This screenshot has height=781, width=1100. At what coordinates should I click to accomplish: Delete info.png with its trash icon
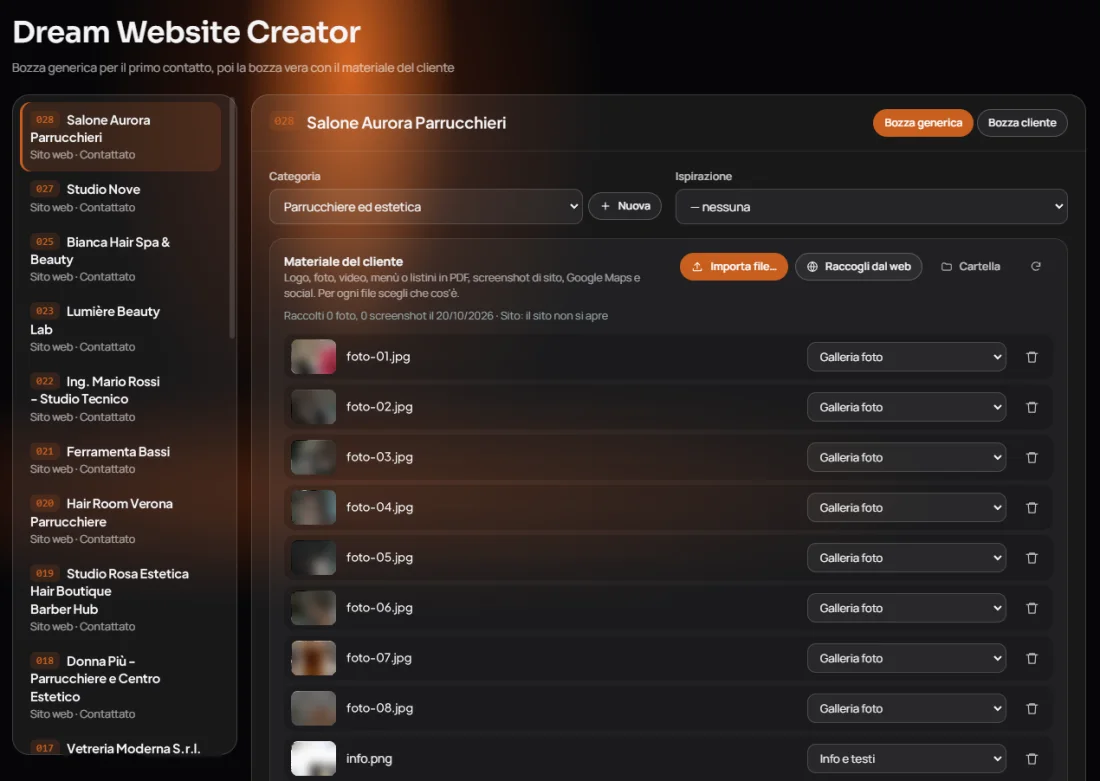(1032, 759)
